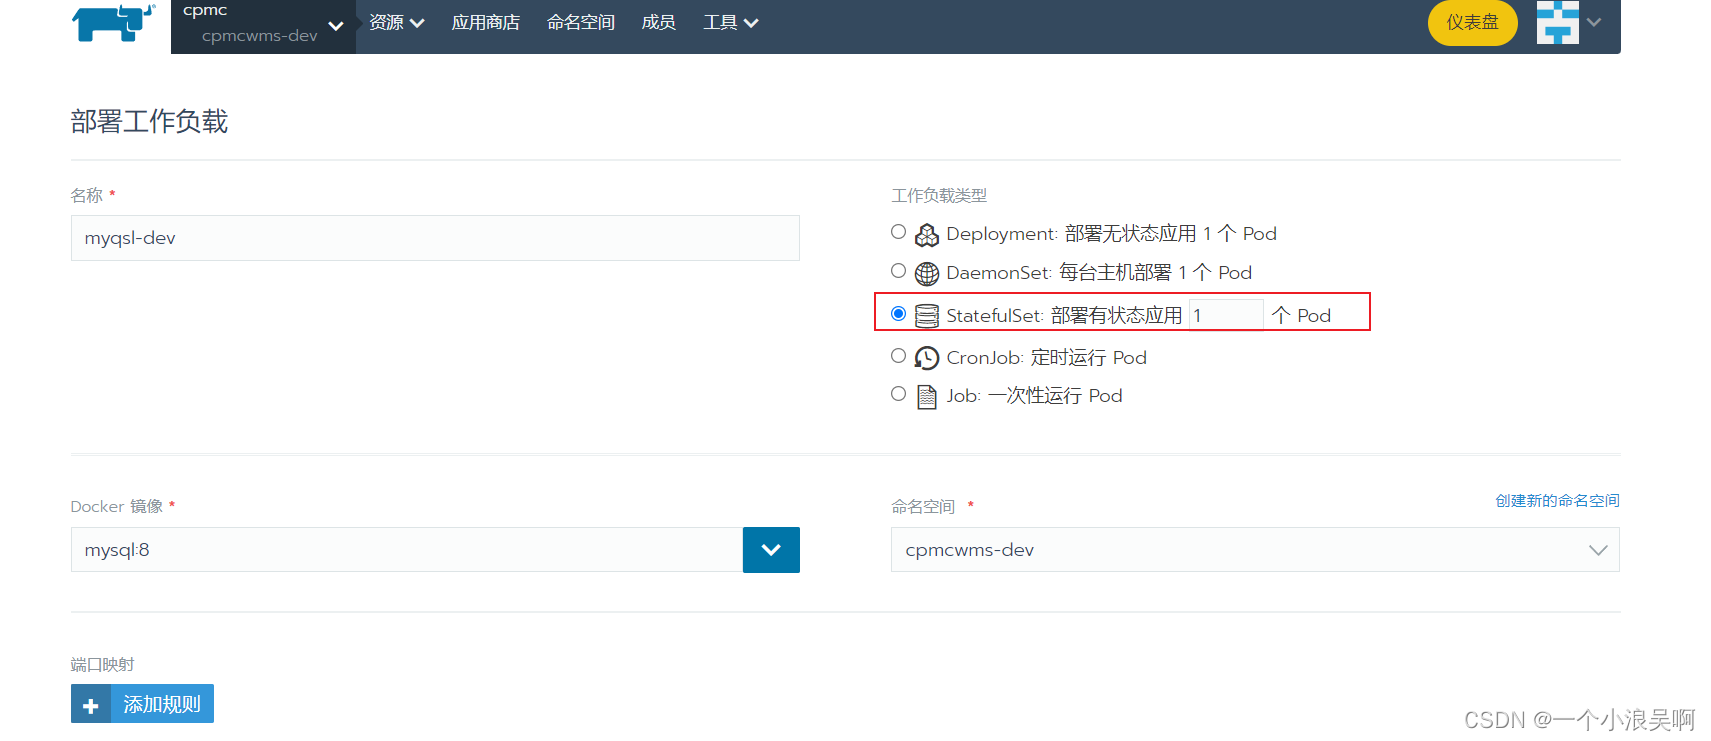The image size is (1711, 741).
Task: Click the 创建新的命名空间 link
Action: point(1557,500)
